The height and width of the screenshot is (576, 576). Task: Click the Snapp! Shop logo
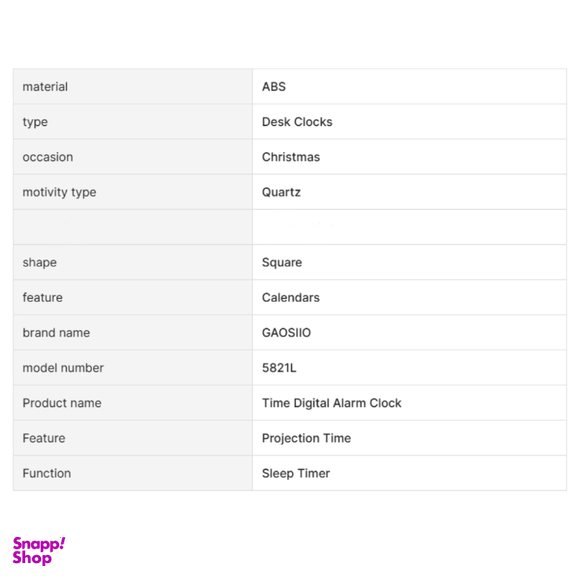pyautogui.click(x=39, y=550)
